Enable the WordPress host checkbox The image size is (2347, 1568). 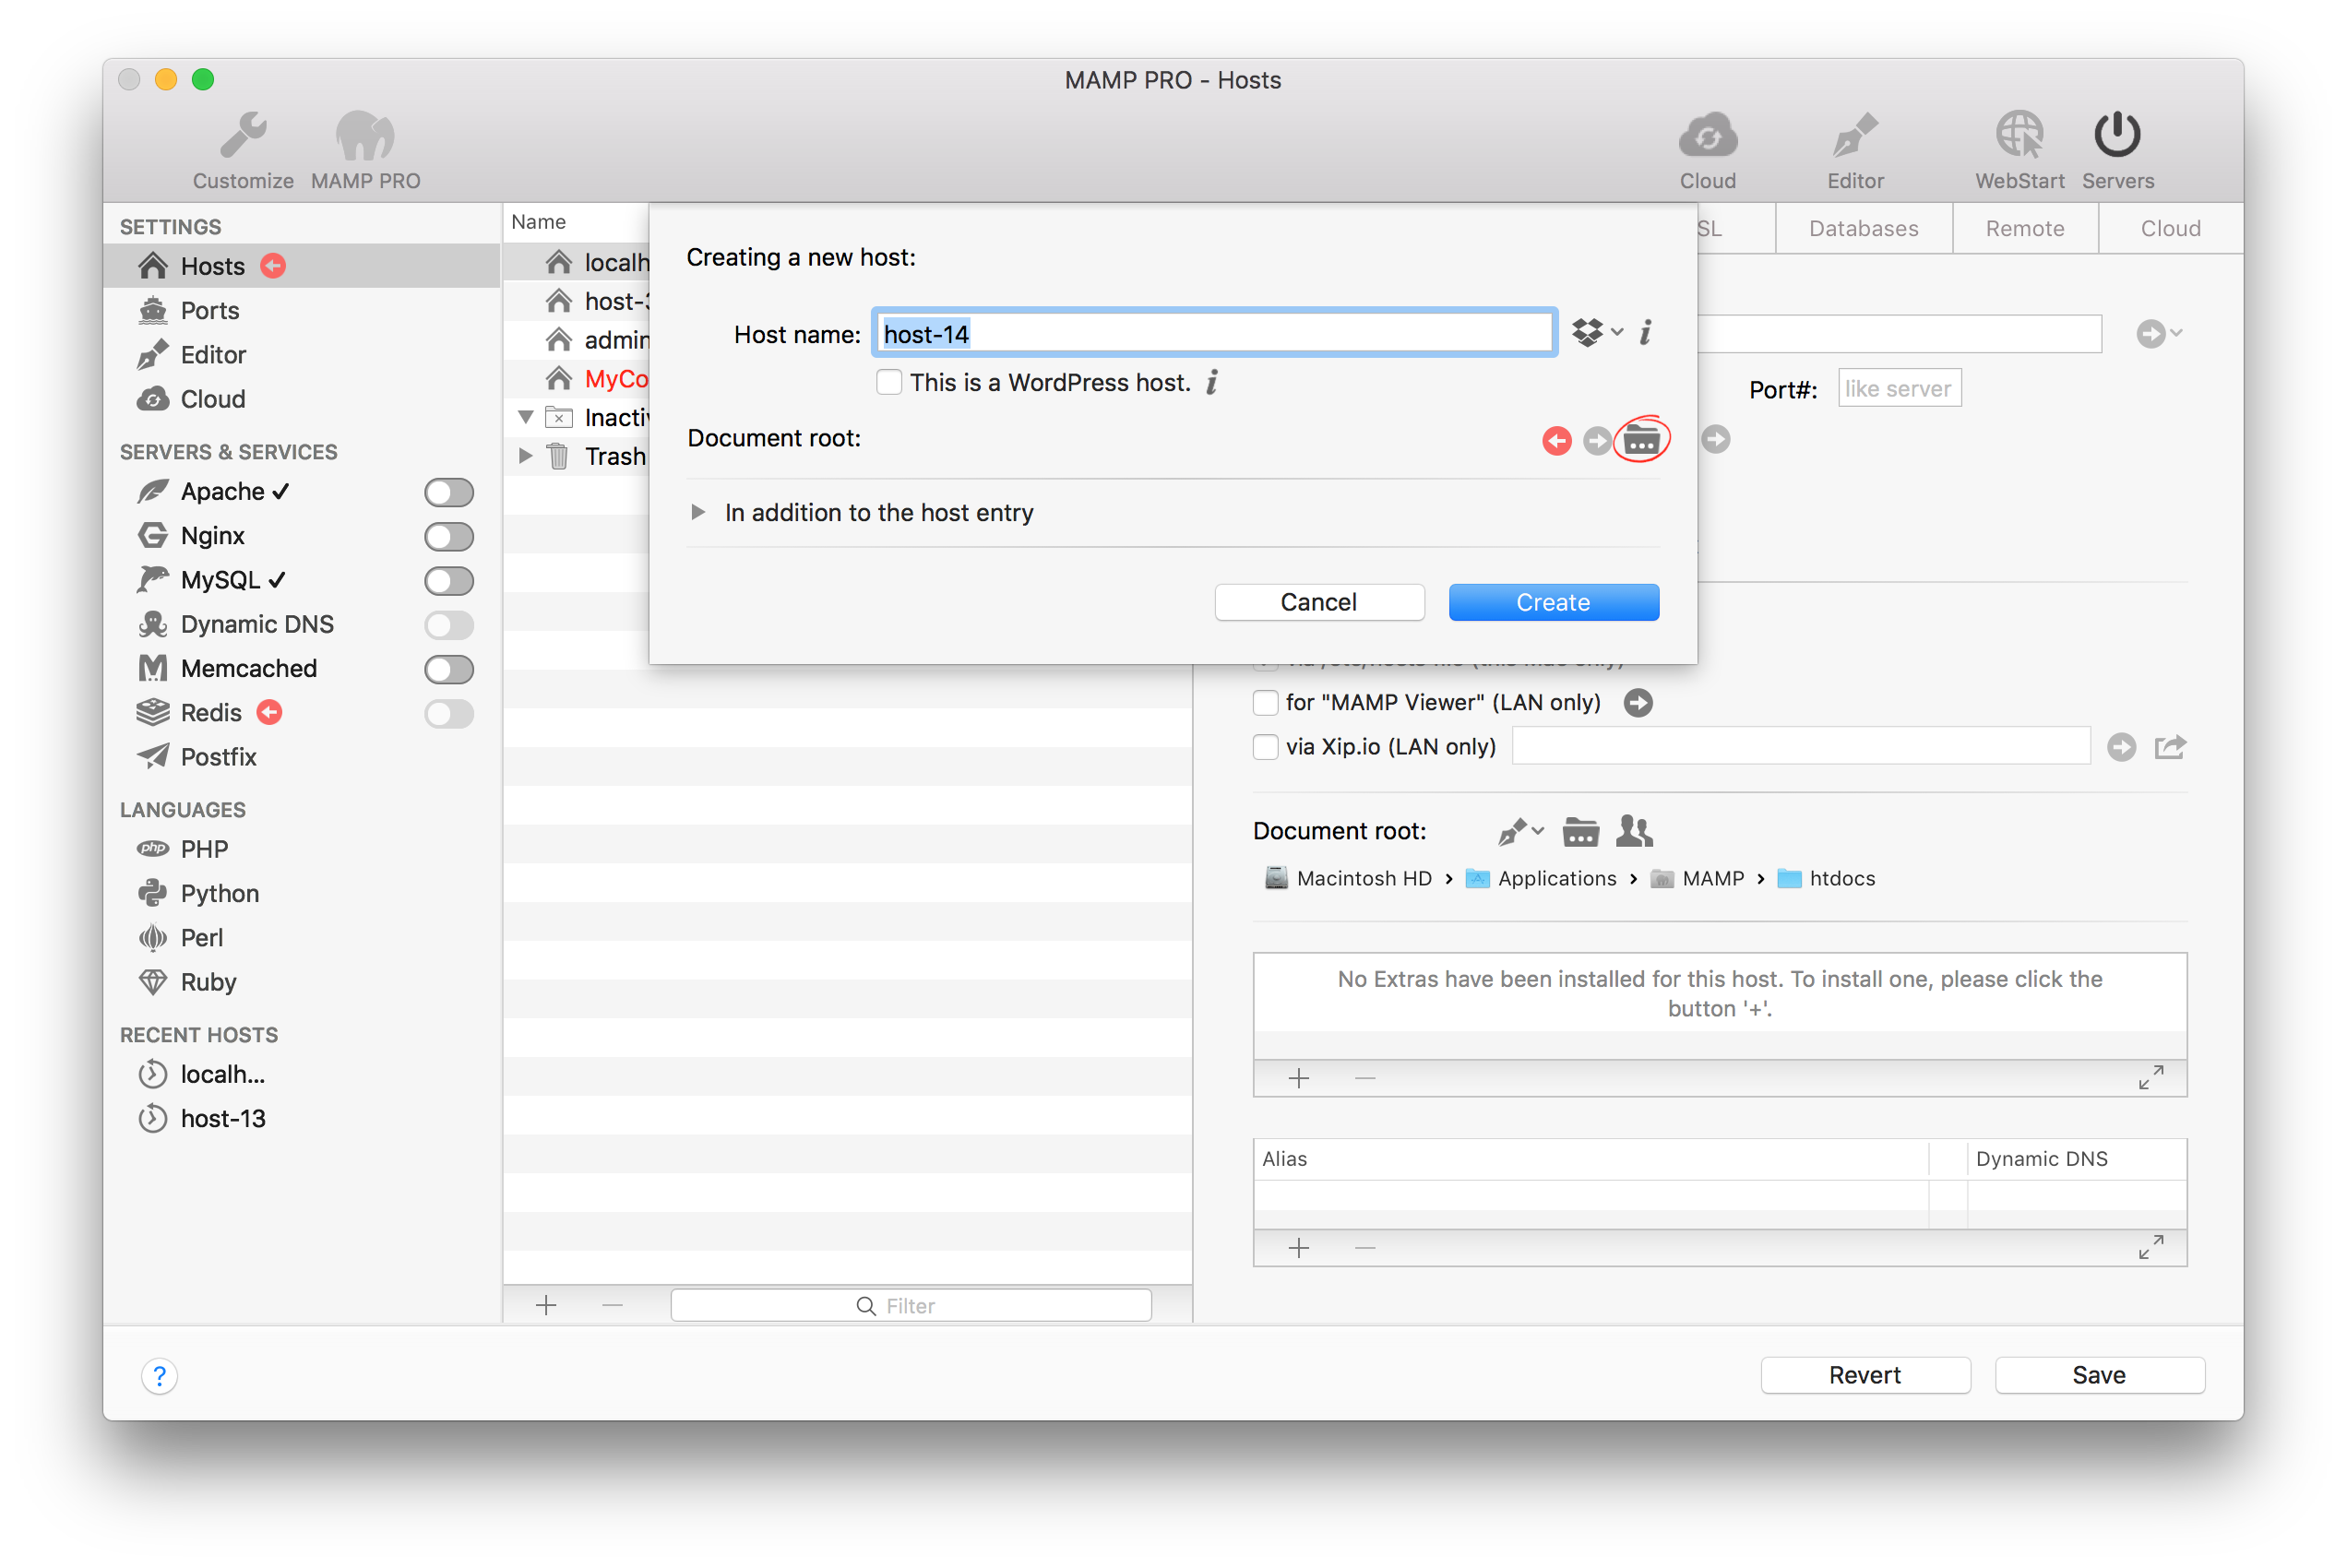[889, 382]
